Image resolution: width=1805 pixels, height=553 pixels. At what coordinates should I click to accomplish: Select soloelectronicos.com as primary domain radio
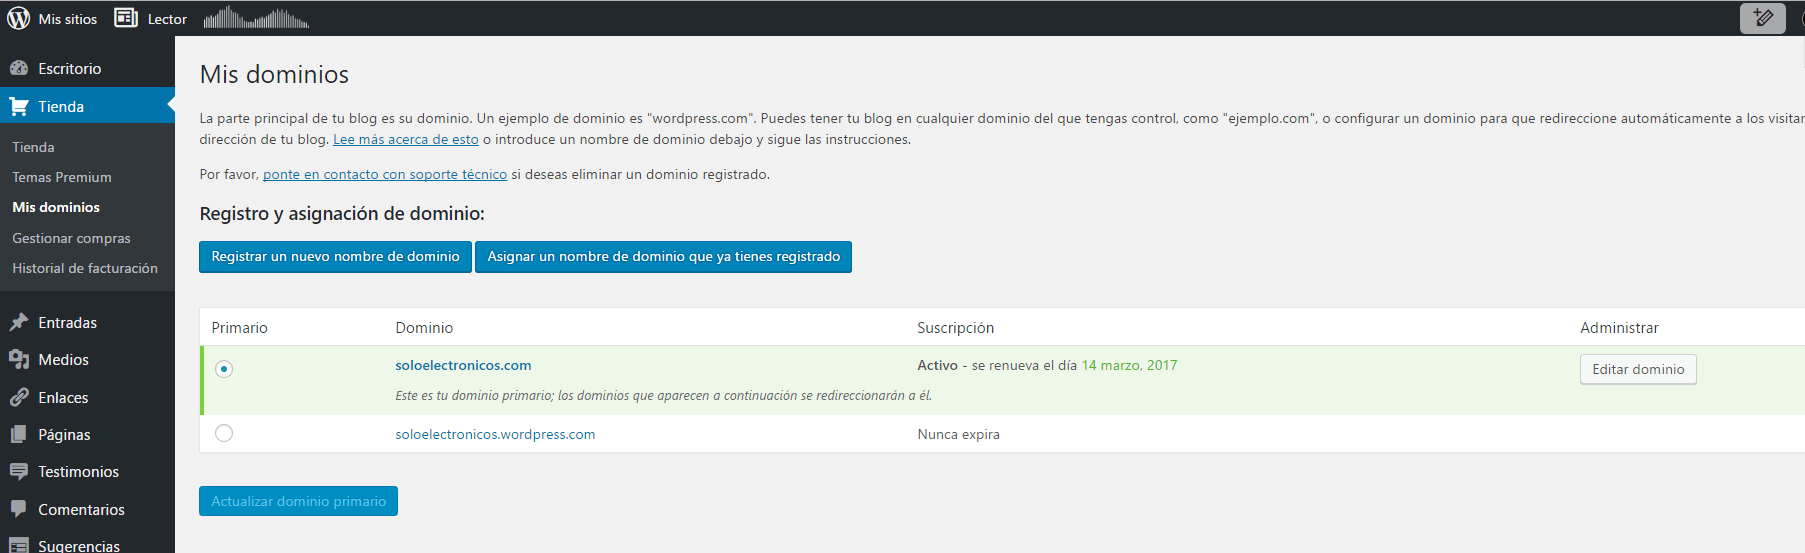click(x=224, y=369)
